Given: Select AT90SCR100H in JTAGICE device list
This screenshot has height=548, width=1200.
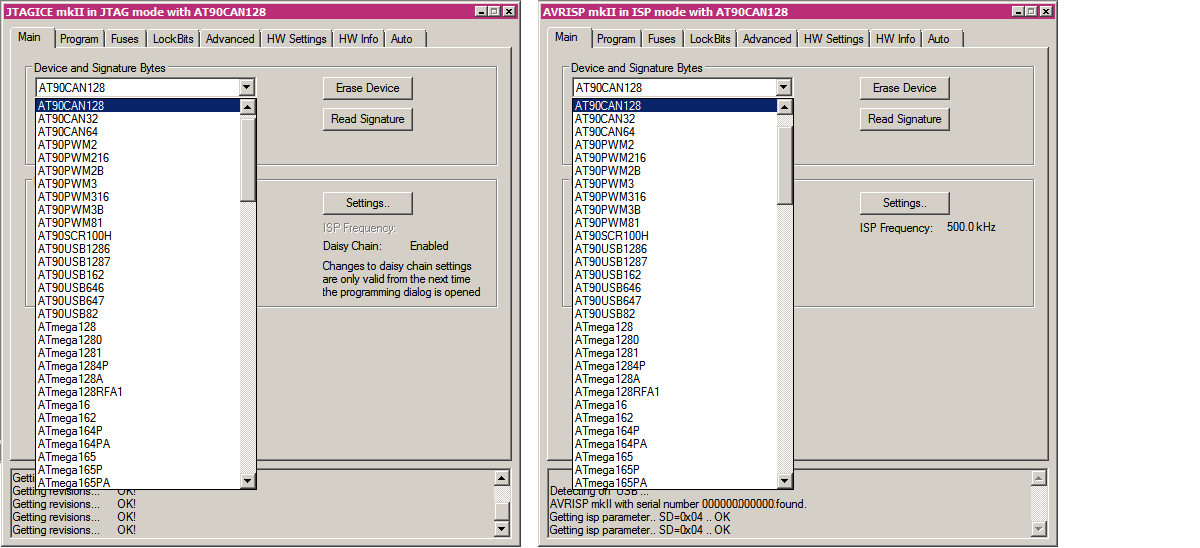Looking at the screenshot, I should coord(138,236).
